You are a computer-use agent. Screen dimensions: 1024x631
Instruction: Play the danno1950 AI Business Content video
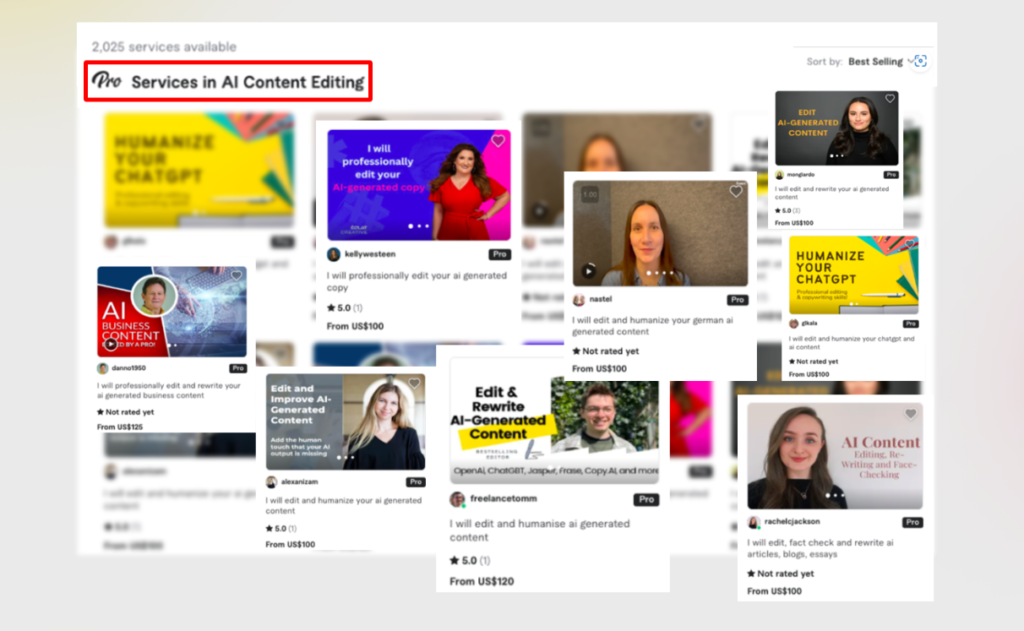coord(110,344)
